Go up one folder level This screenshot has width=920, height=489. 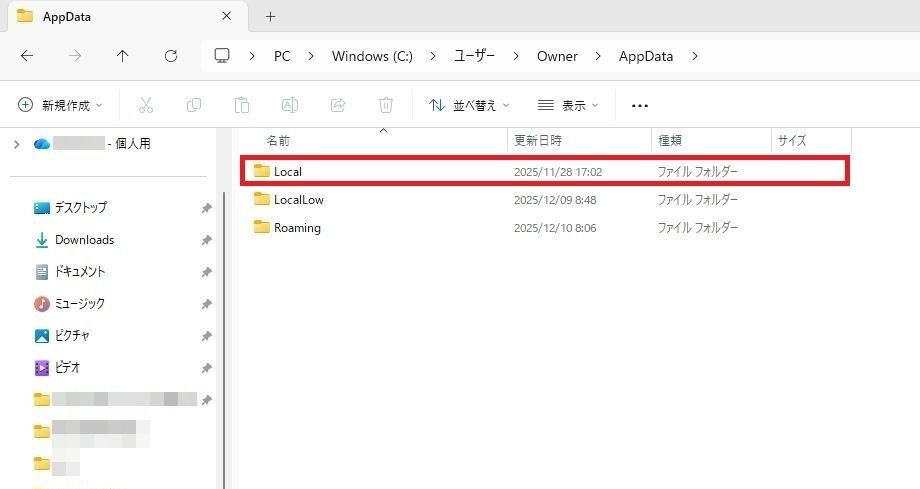(123, 56)
